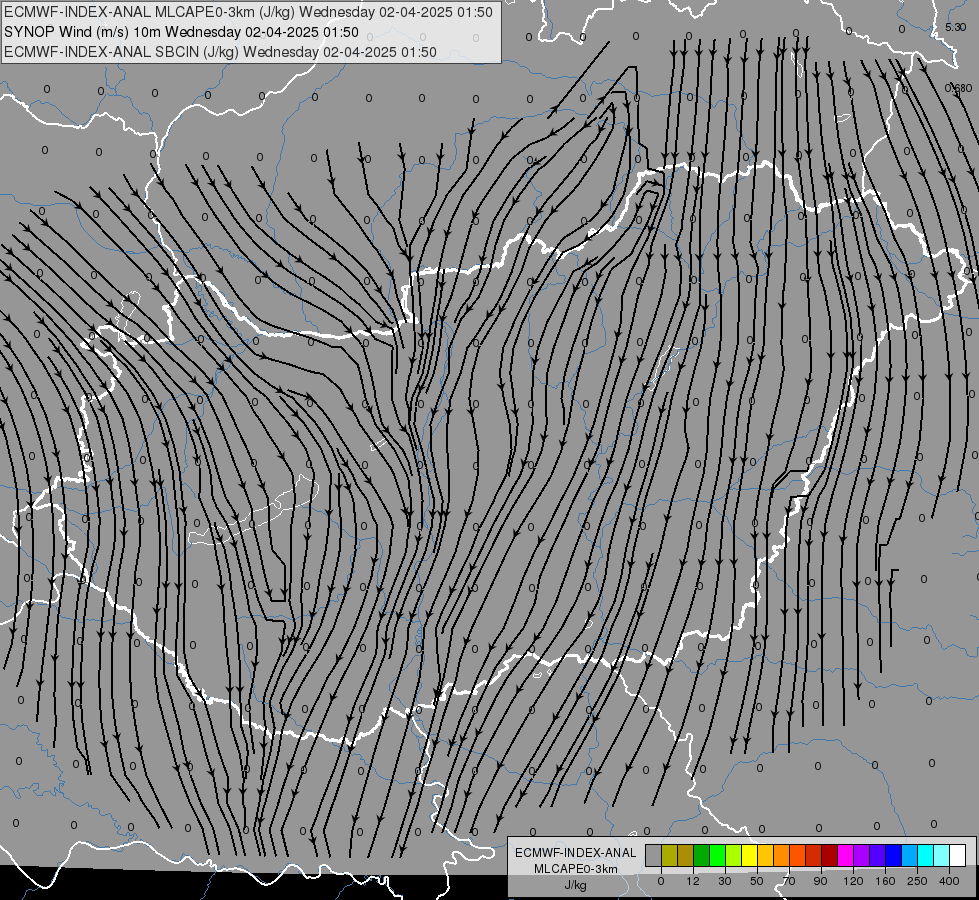Click the white legend swatch
The image size is (979, 900).
click(x=958, y=855)
